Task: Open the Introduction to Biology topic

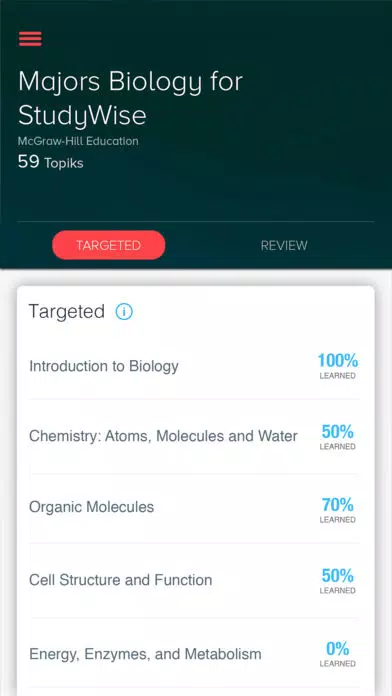Action: point(194,366)
